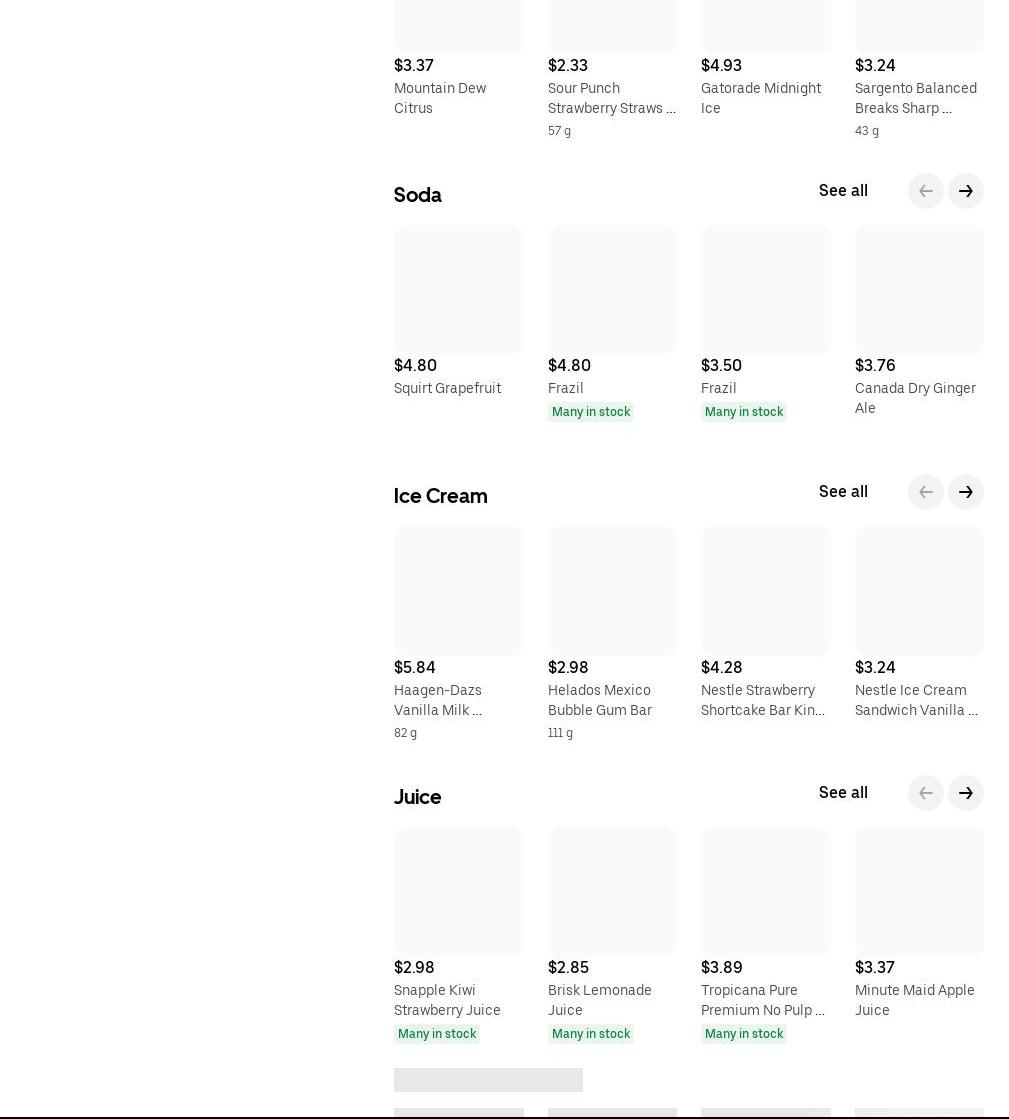Viewport: 1009px width, 1119px height.
Task: Click $5.84 price of Haagen-Dazs
Action: (415, 667)
